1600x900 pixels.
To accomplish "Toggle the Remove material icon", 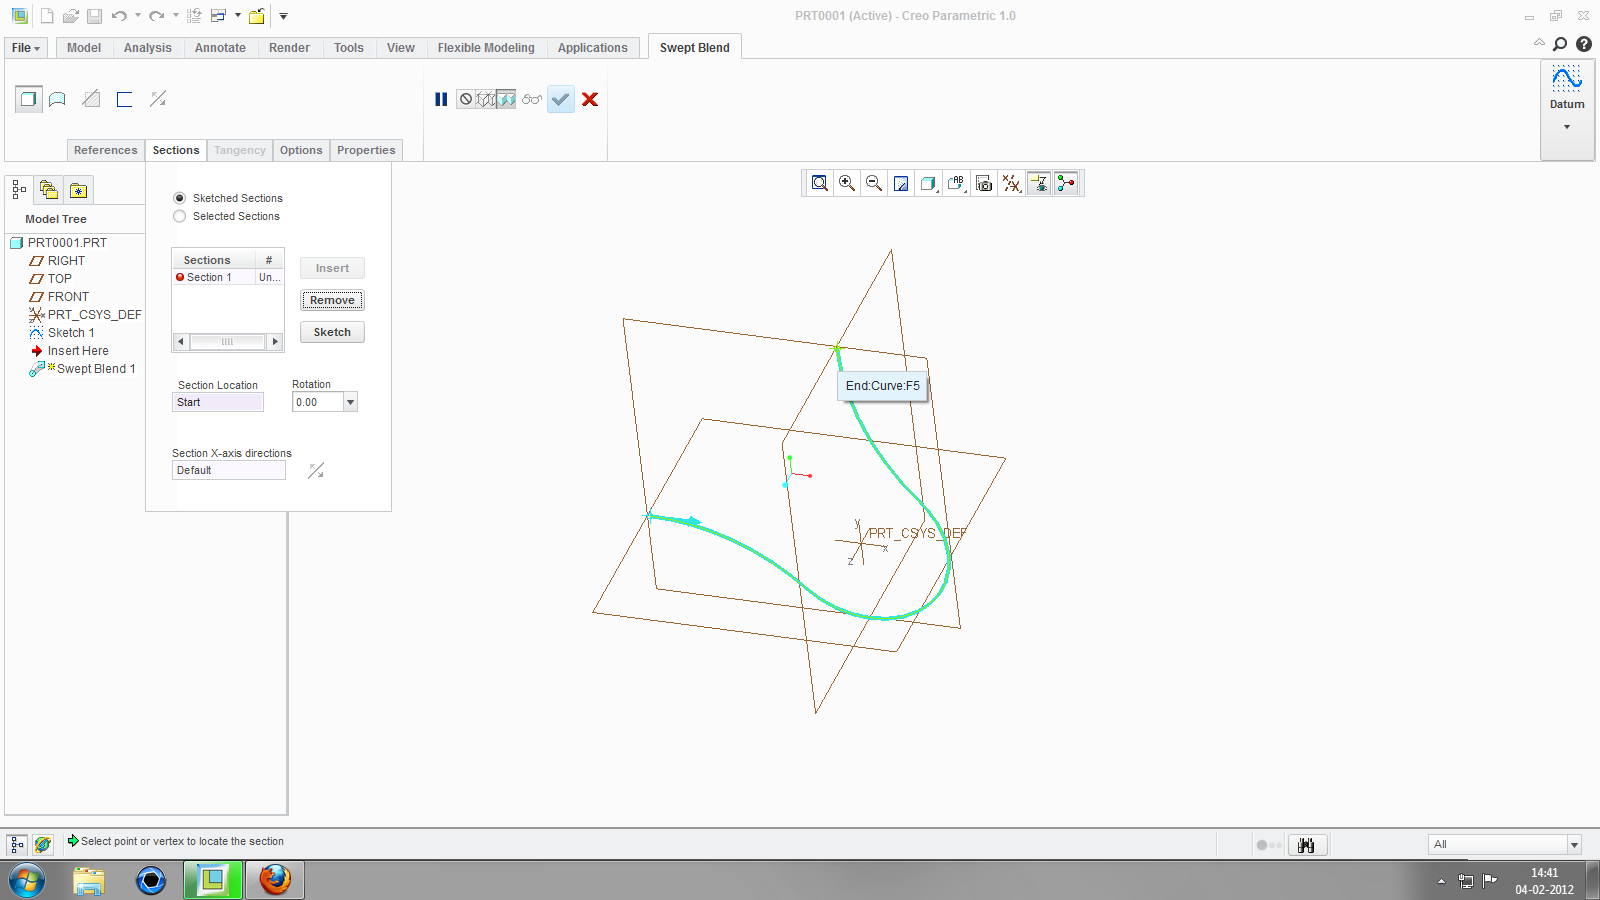I will (91, 99).
